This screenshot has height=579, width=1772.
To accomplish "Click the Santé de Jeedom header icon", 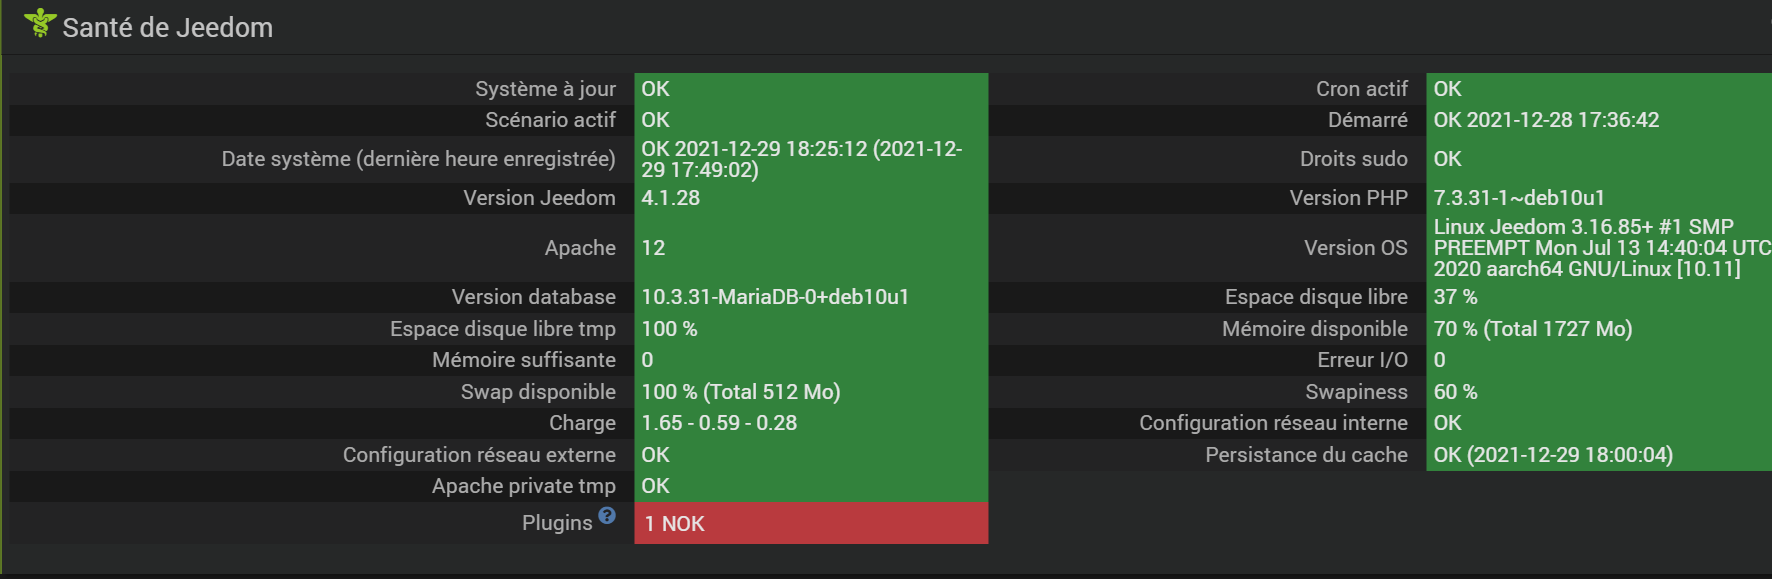I will pyautogui.click(x=39, y=23).
